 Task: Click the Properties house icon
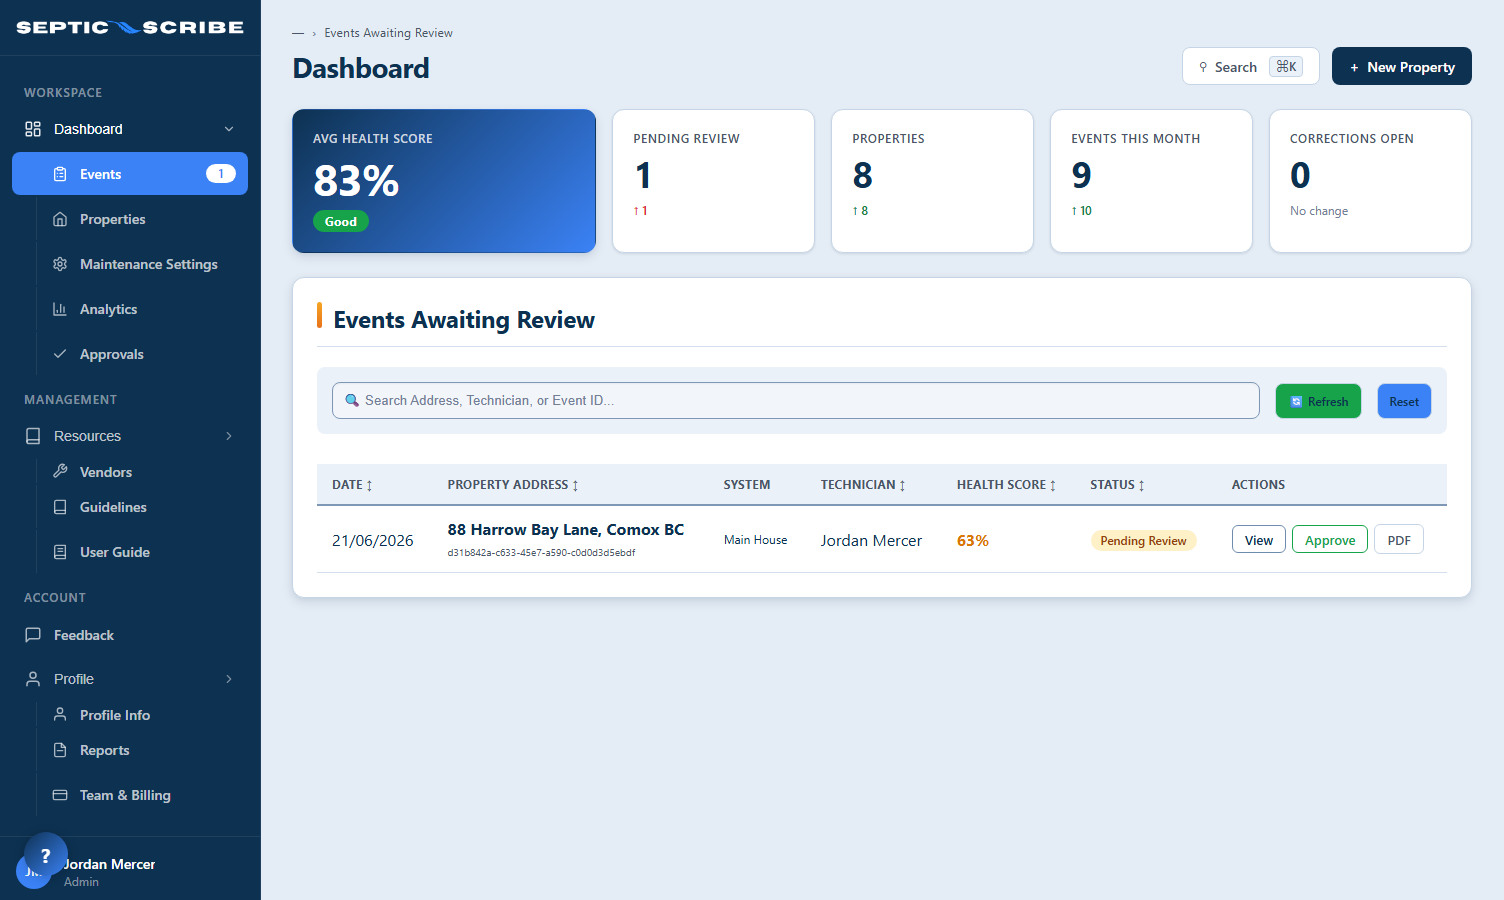coord(60,219)
